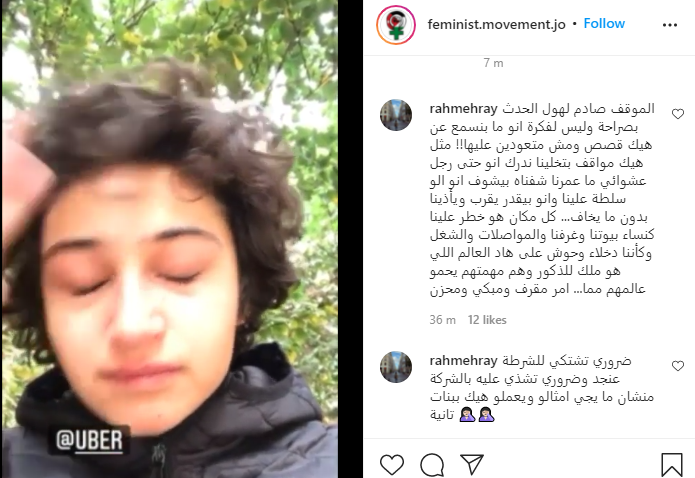Open rahmehray avatar on first comment
The image size is (695, 478).
click(396, 115)
